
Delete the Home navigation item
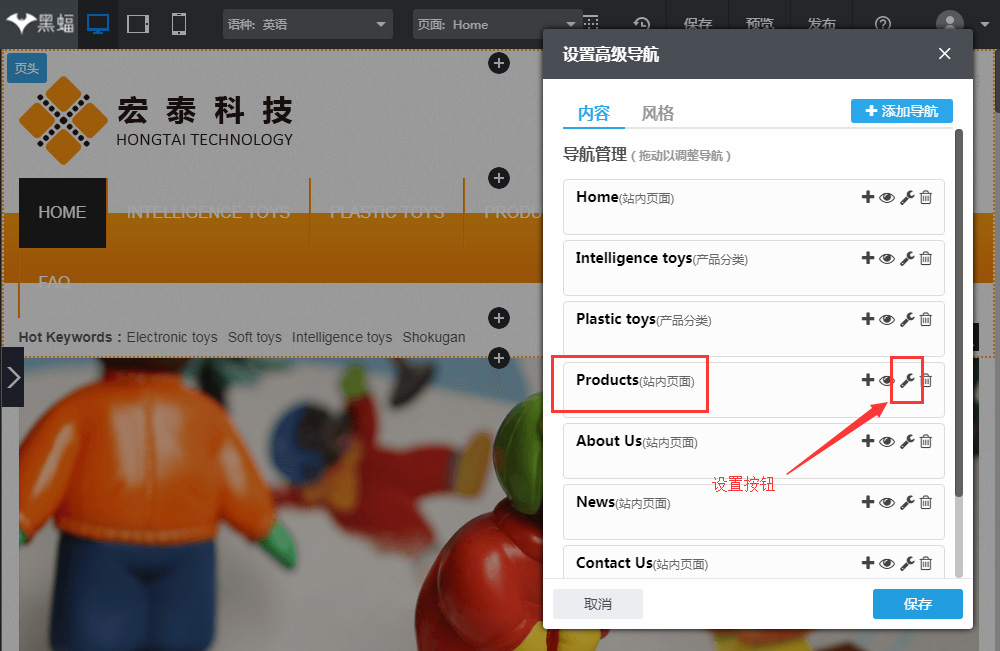pyautogui.click(x=926, y=198)
